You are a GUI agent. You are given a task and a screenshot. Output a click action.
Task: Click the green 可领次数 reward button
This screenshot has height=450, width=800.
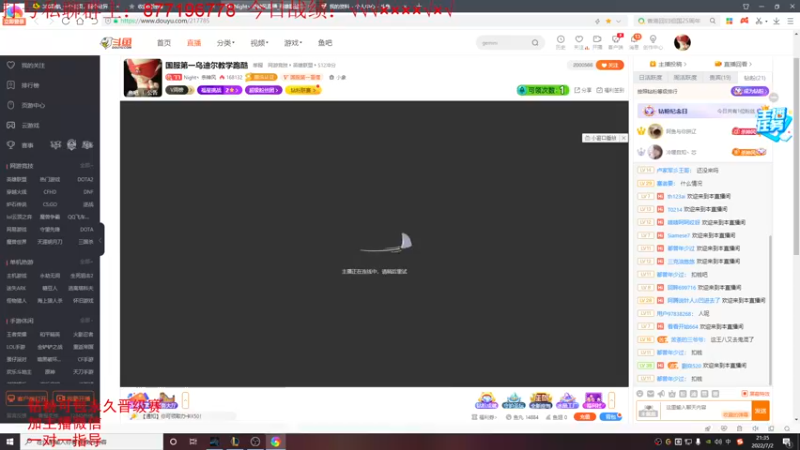coord(543,90)
